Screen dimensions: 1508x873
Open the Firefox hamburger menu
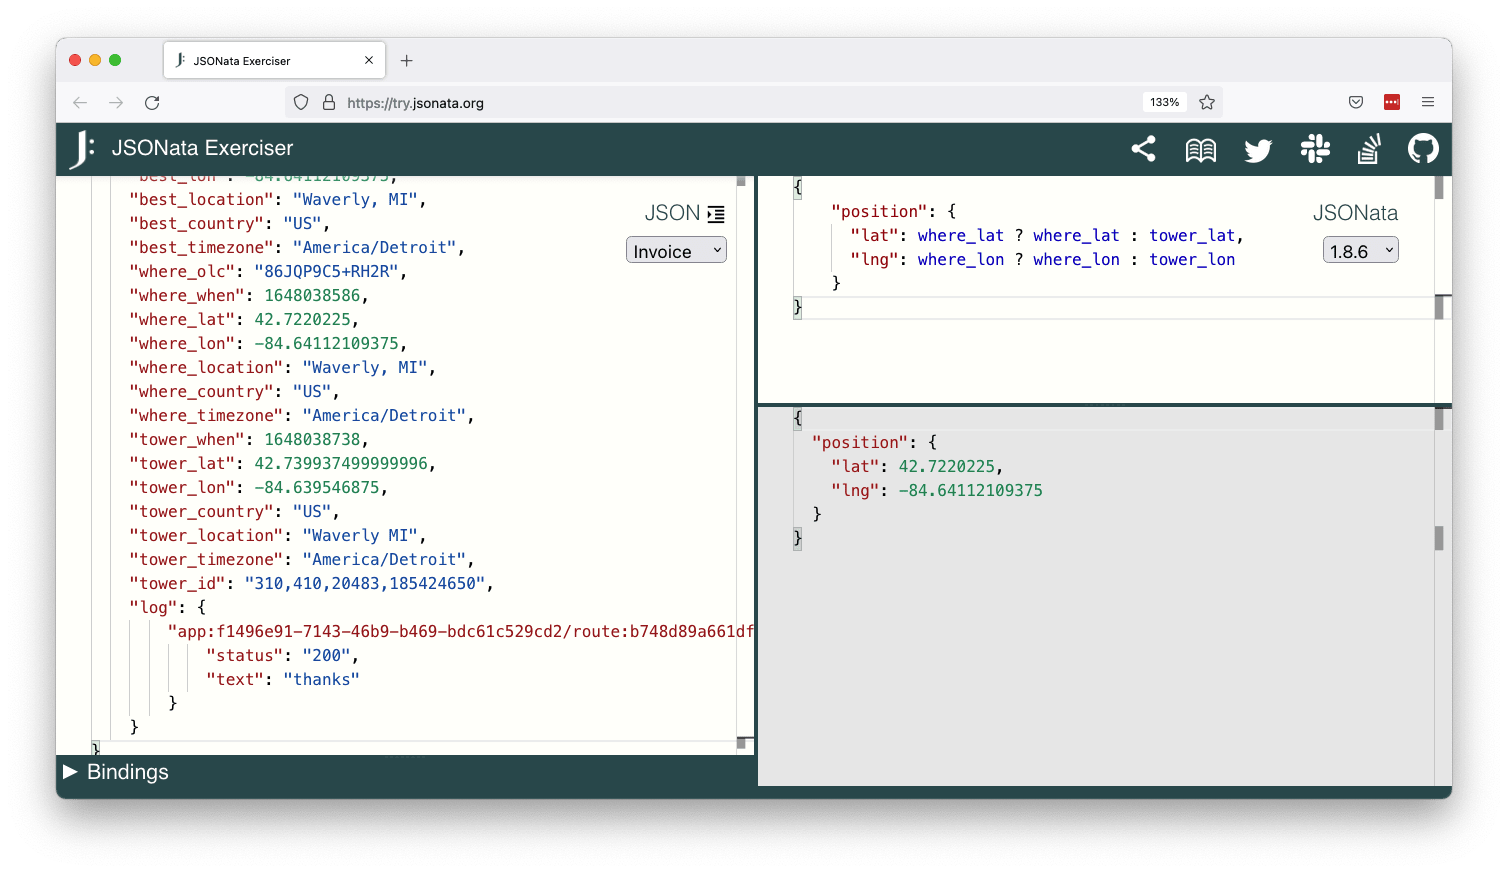[1428, 102]
